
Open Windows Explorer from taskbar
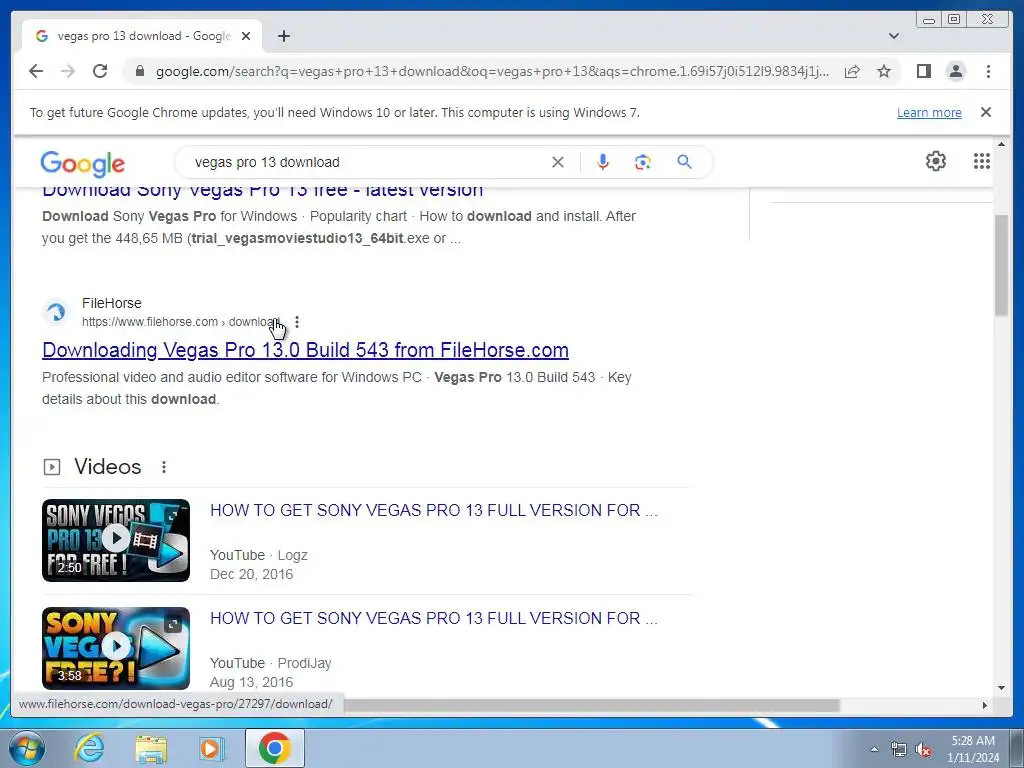(x=151, y=748)
